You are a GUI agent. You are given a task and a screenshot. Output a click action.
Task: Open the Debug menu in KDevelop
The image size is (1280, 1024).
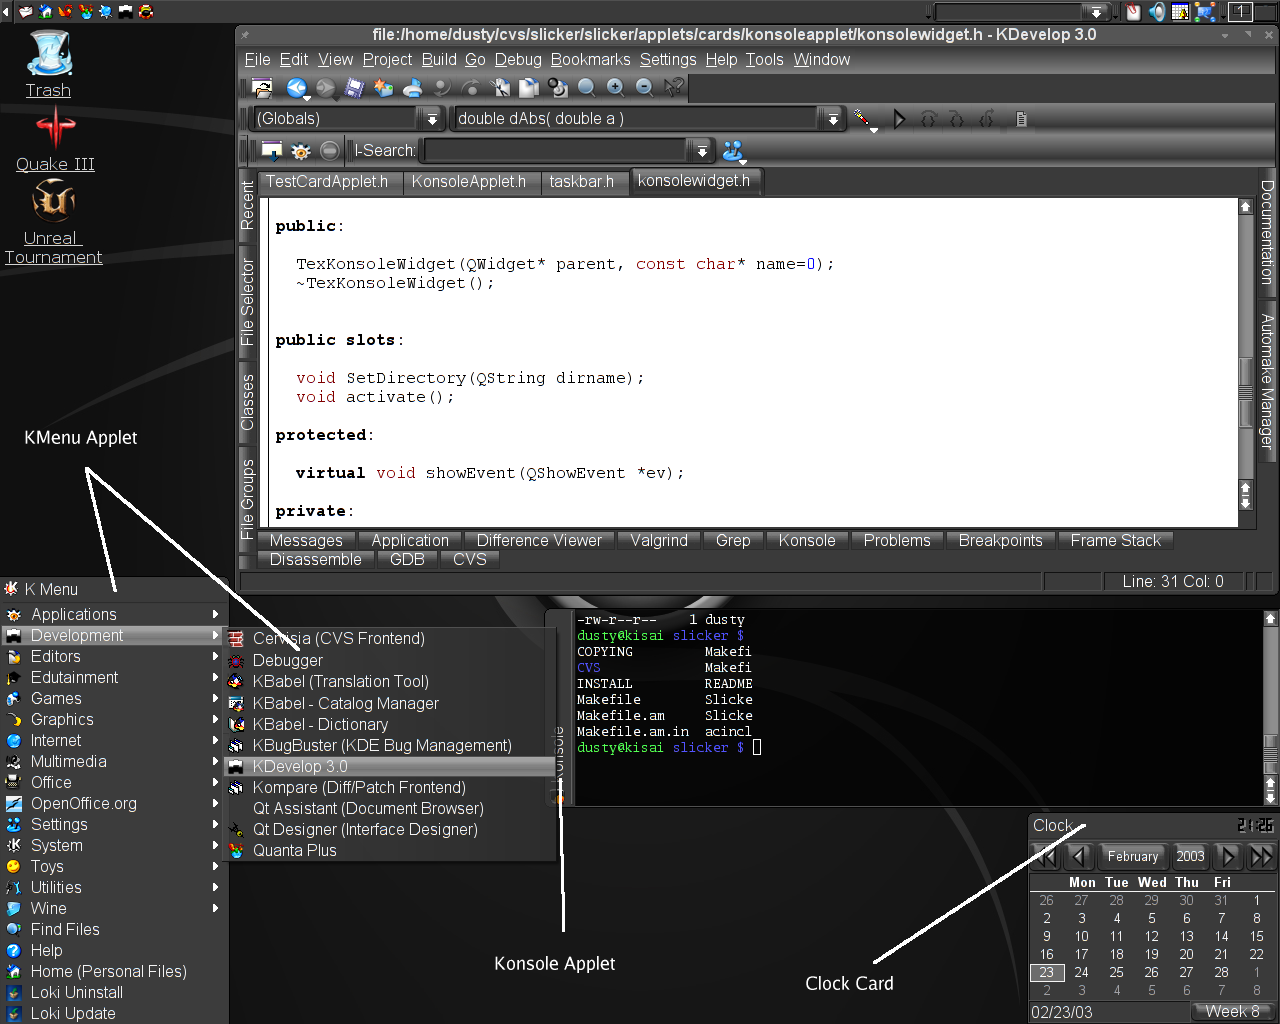(518, 59)
